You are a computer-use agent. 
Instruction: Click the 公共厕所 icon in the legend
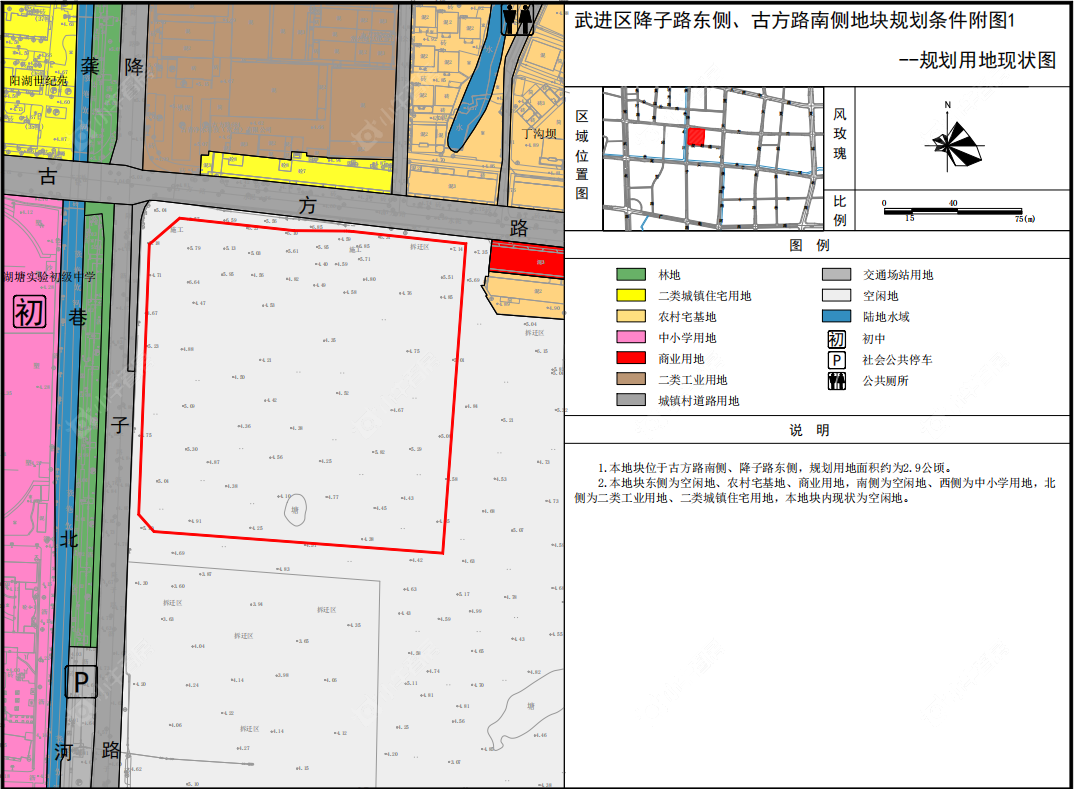pyautogui.click(x=836, y=381)
